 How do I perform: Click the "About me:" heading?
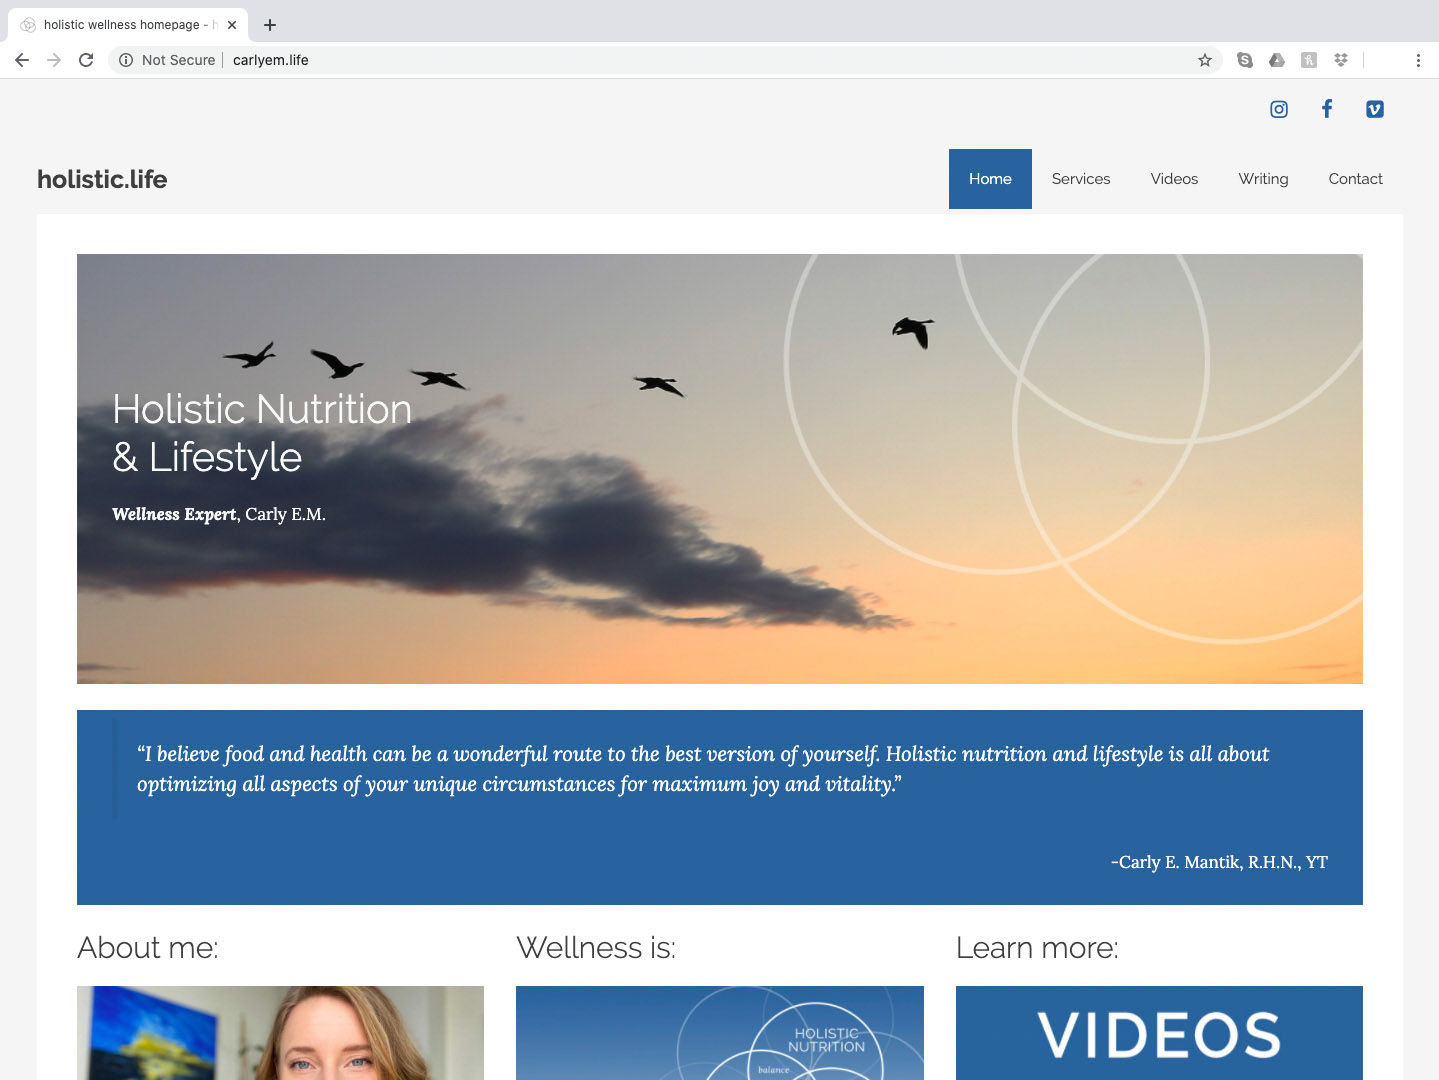148,947
